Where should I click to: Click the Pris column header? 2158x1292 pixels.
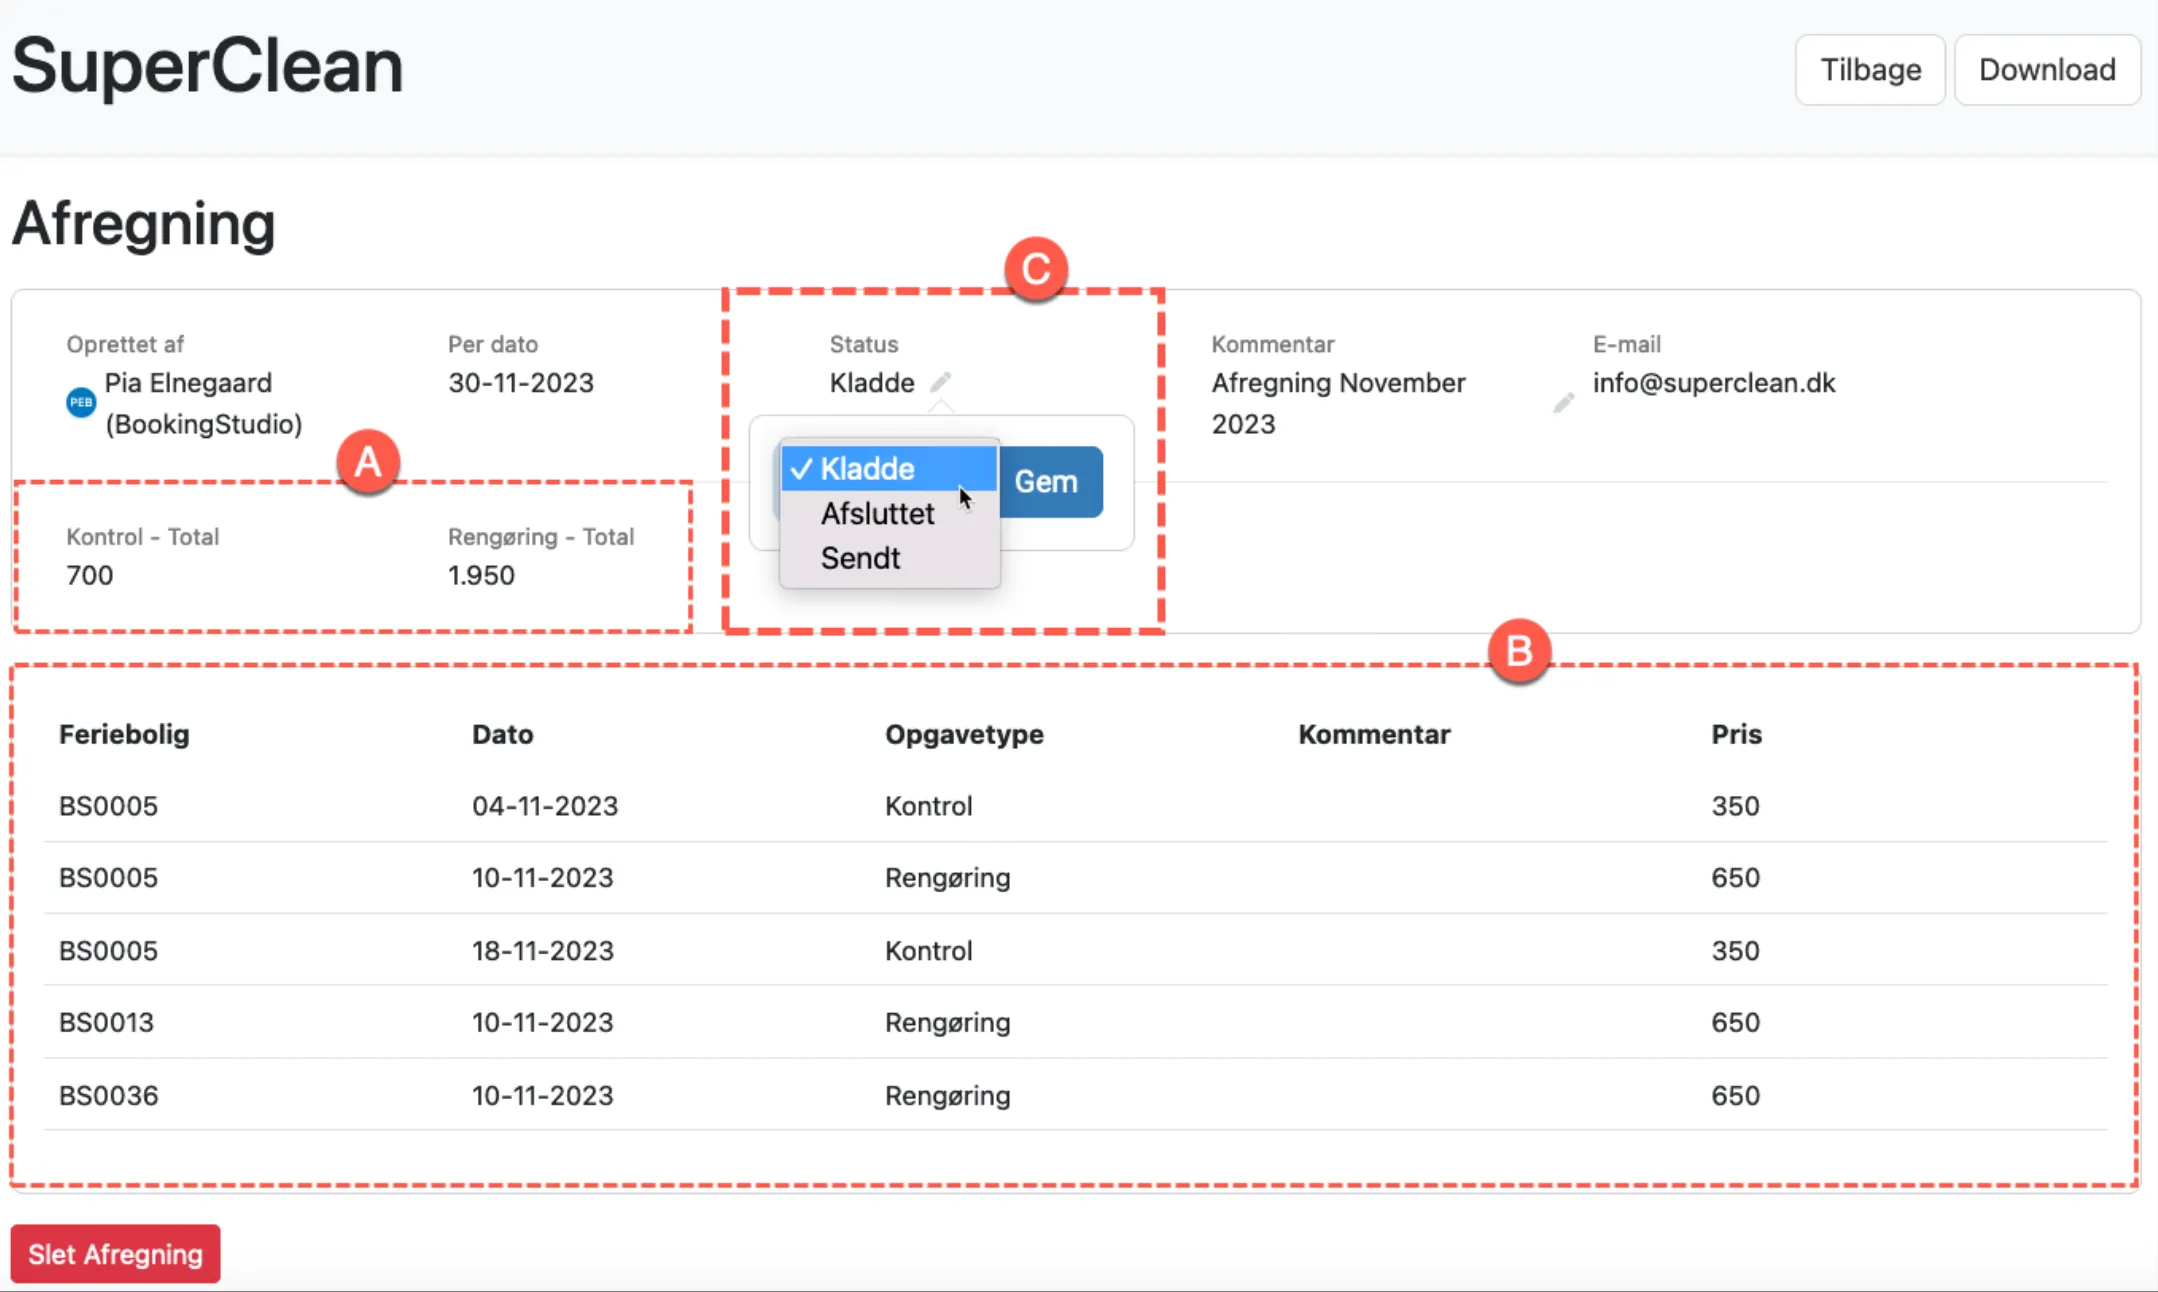tap(1735, 734)
